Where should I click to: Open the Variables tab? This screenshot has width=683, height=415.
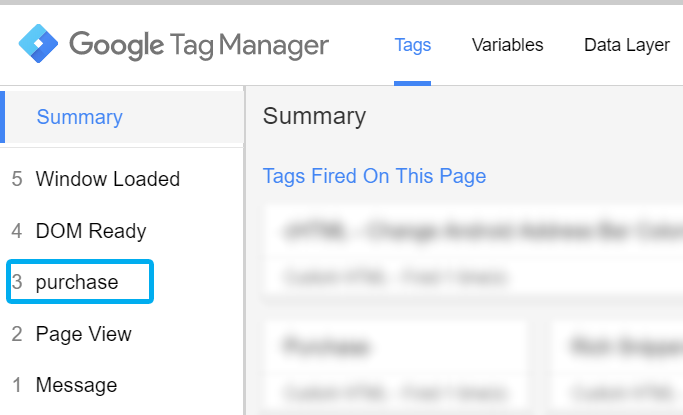click(507, 45)
